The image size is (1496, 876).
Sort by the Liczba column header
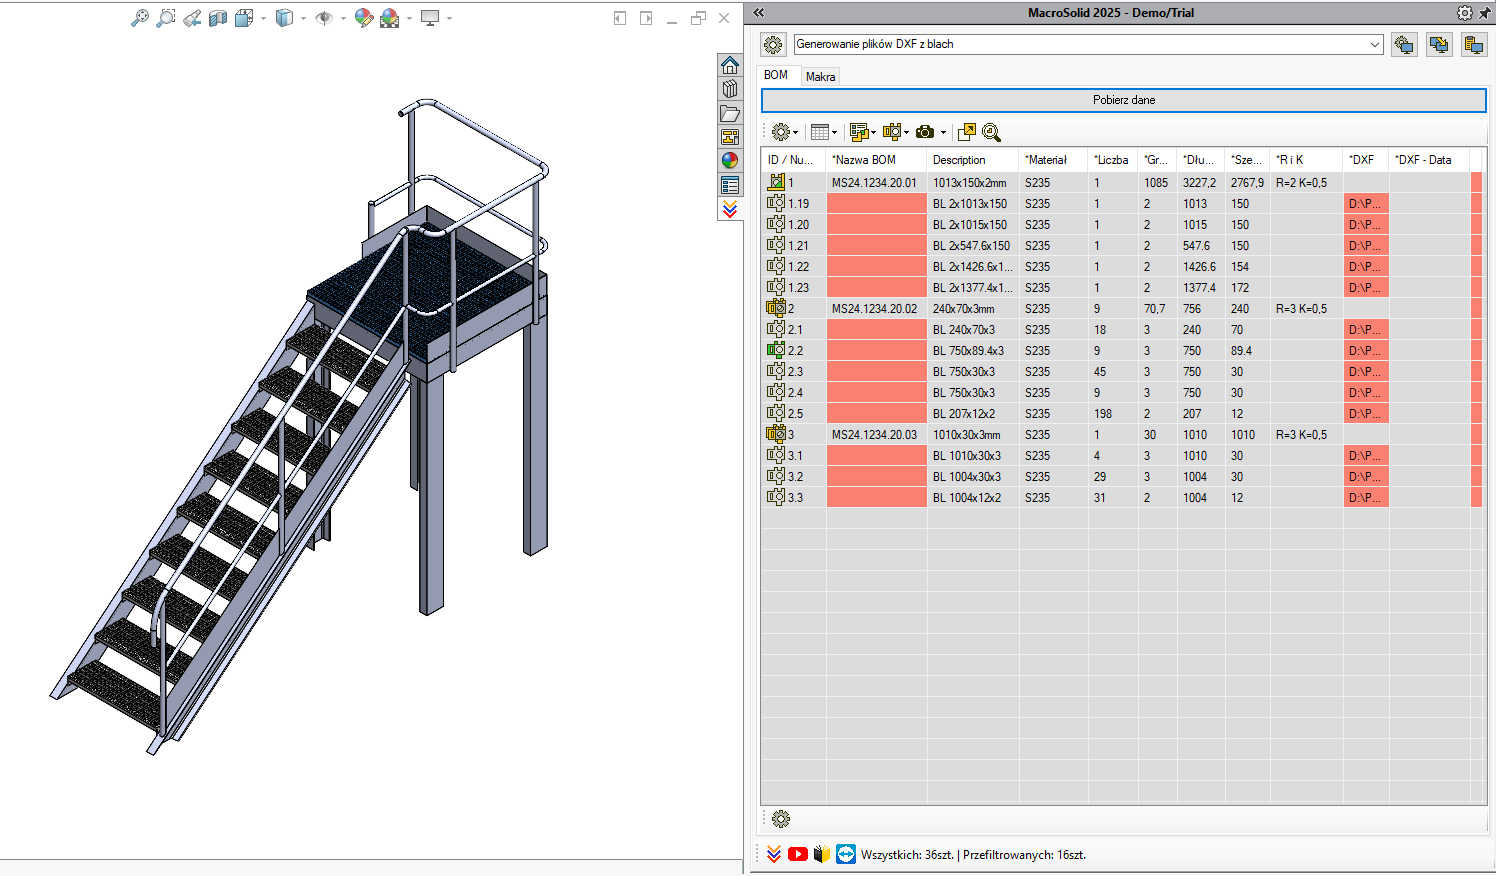[1112, 160]
